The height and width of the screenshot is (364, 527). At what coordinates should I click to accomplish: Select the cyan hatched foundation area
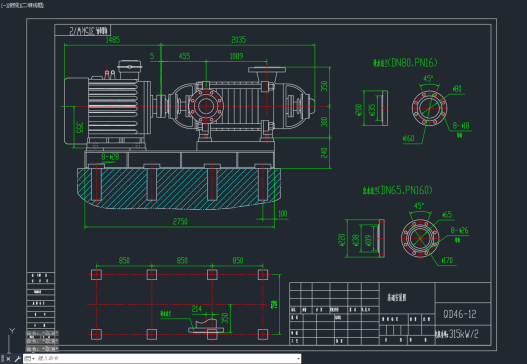click(x=178, y=188)
